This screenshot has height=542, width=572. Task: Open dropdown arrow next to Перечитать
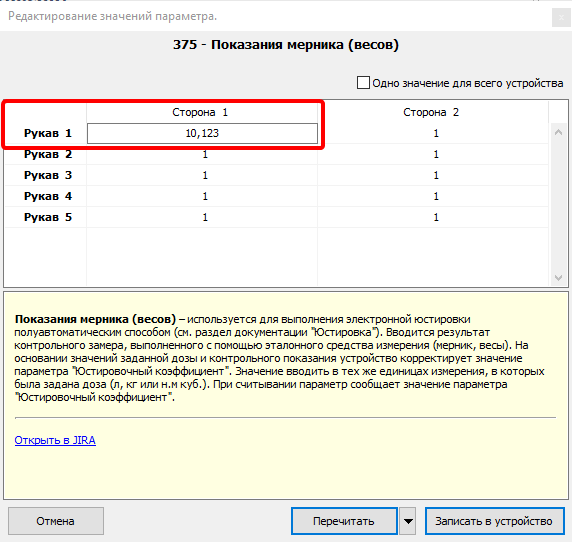pyautogui.click(x=408, y=521)
